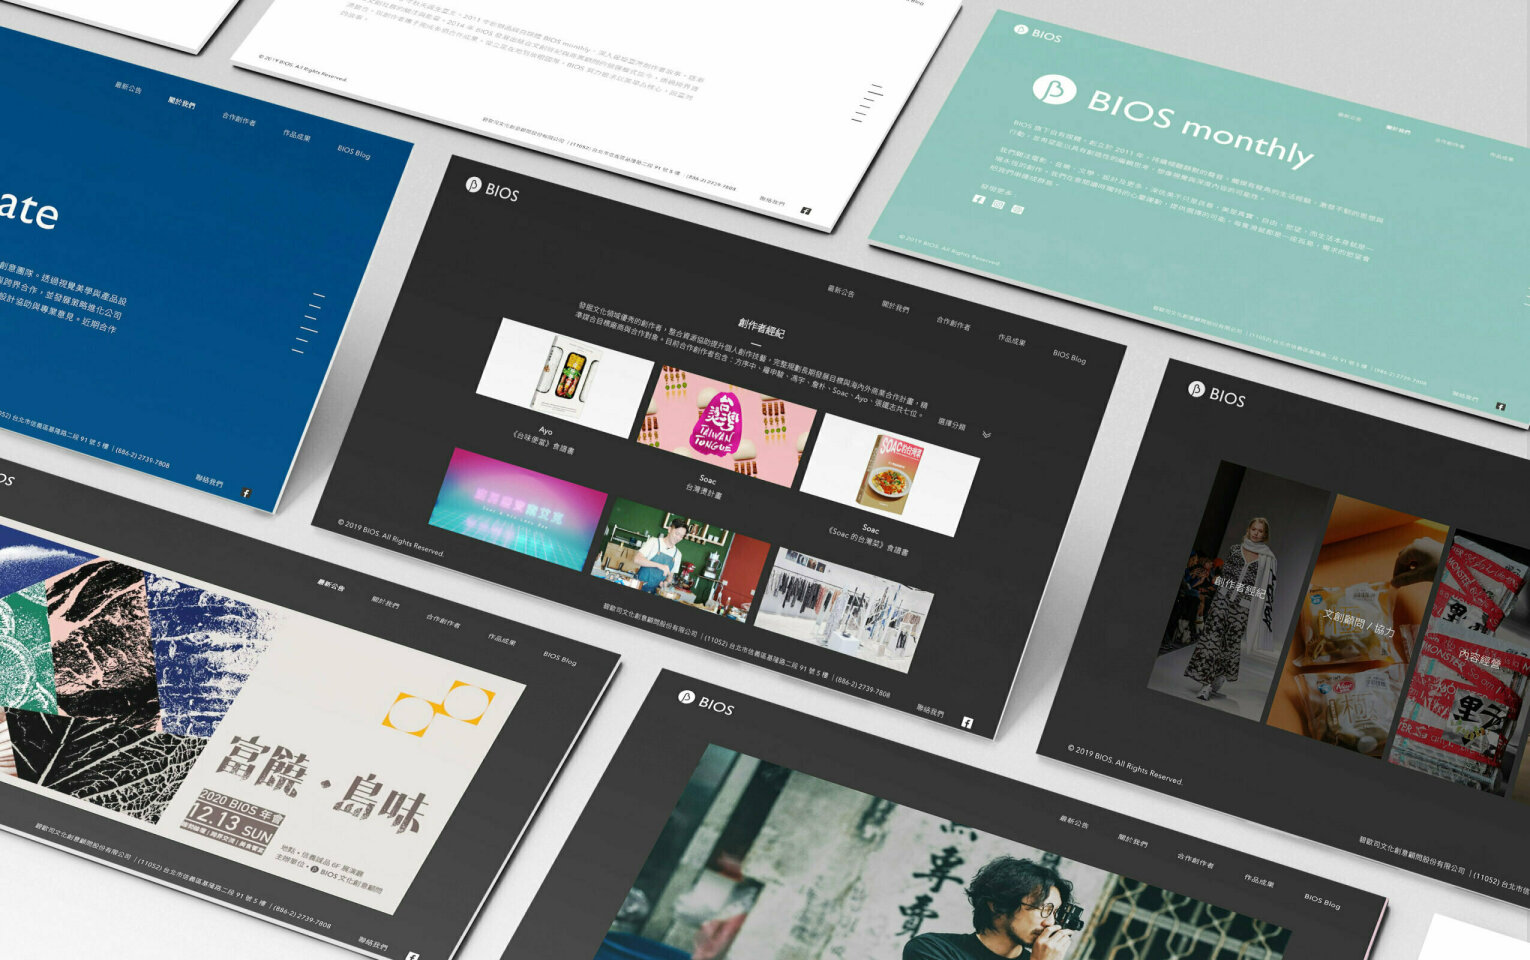This screenshot has width=1530, height=960.
Task: Open 作品成果 on the 富饒島味 poster page menu
Action: 502,640
